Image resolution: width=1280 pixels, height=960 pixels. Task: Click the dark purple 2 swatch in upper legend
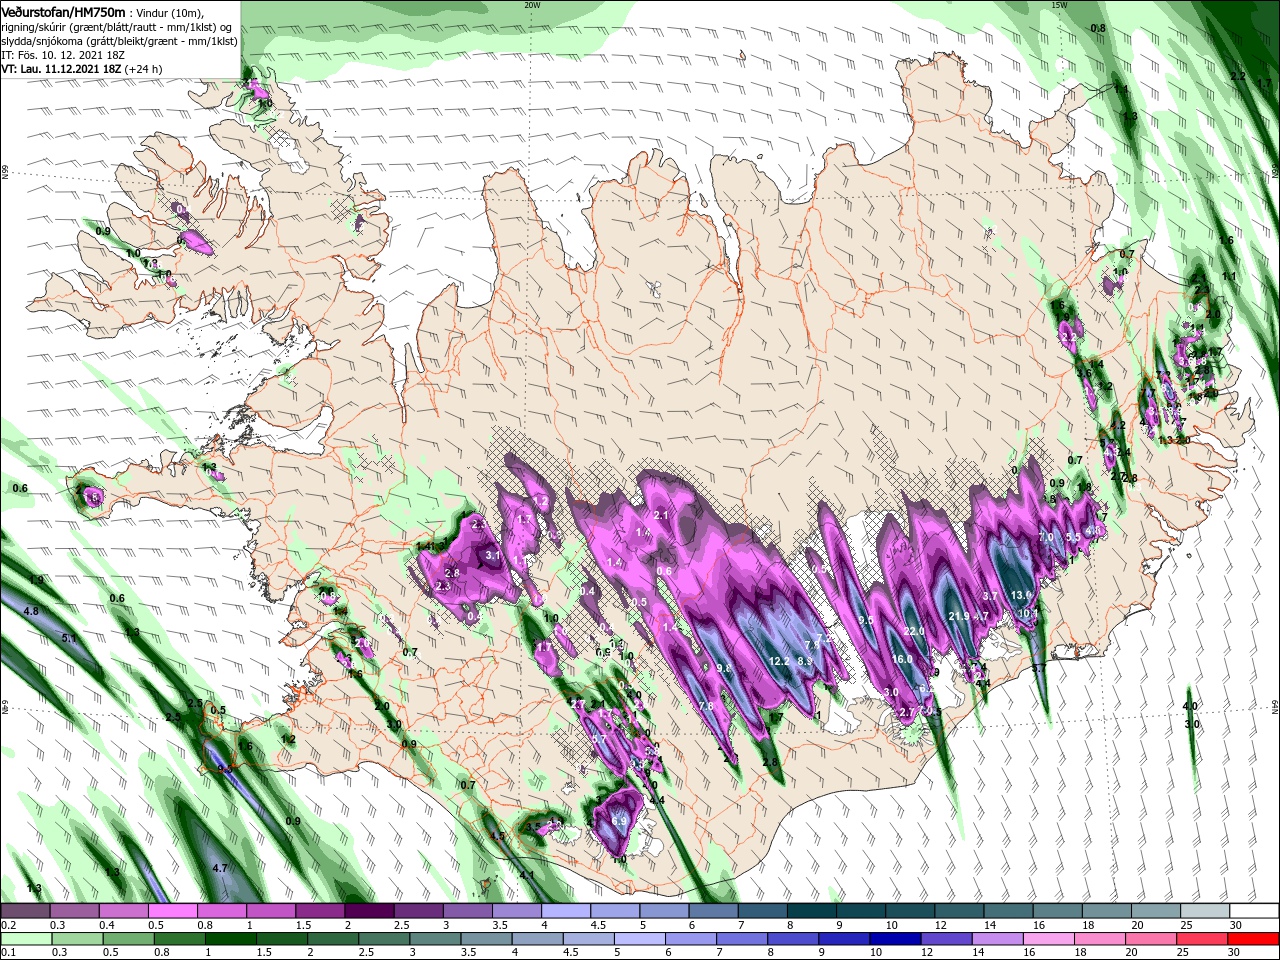pos(368,911)
